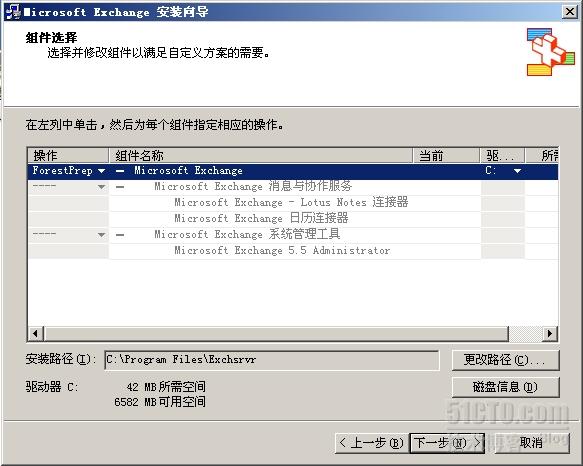This screenshot has width=583, height=466.
Task: Click the right scroll arrow of component list
Action: (x=550, y=334)
